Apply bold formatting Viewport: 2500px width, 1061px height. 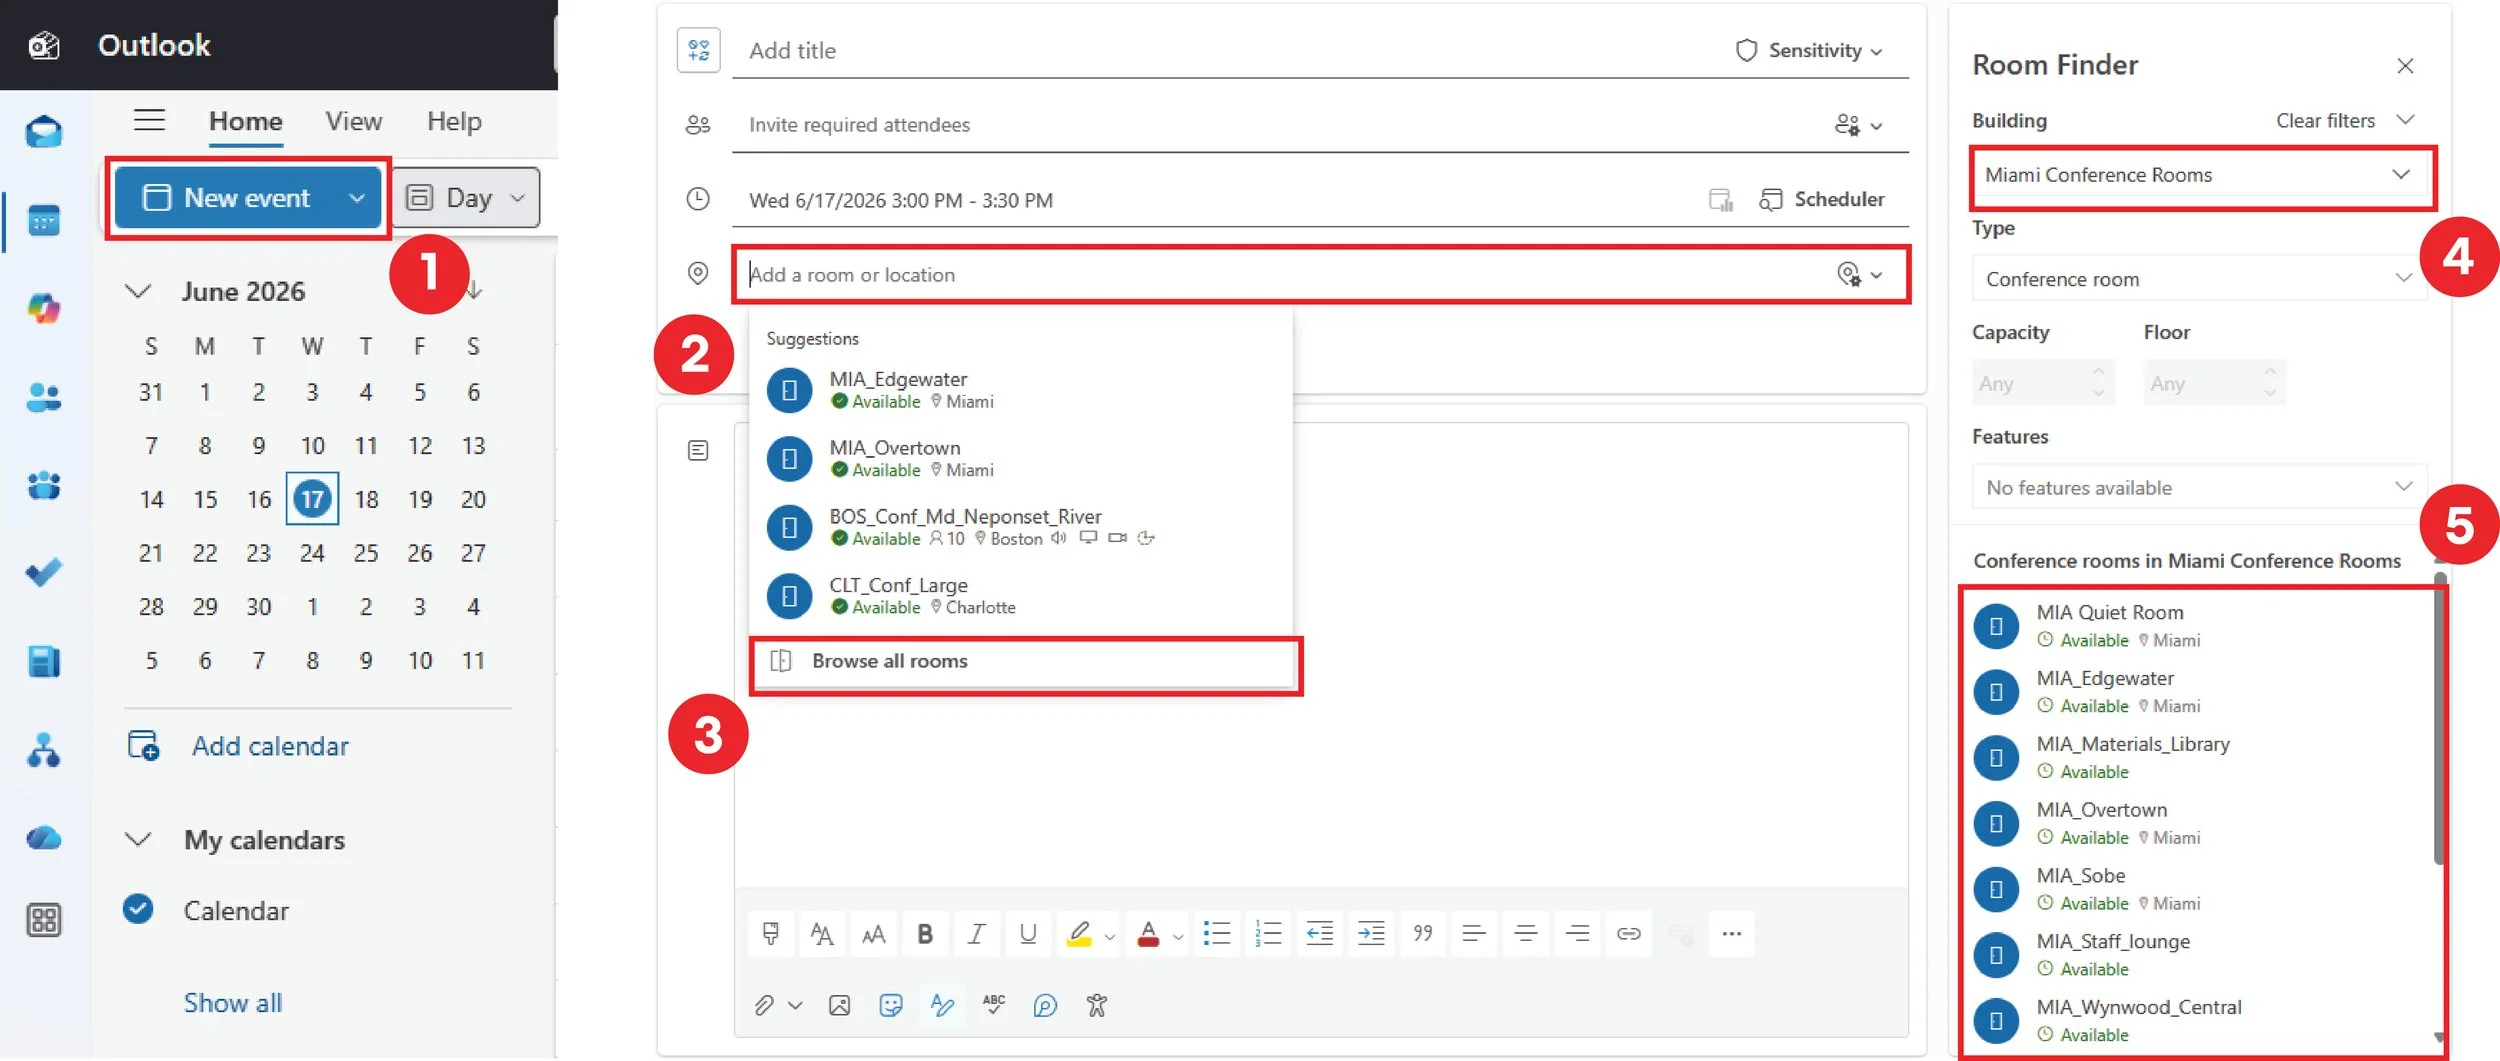925,934
